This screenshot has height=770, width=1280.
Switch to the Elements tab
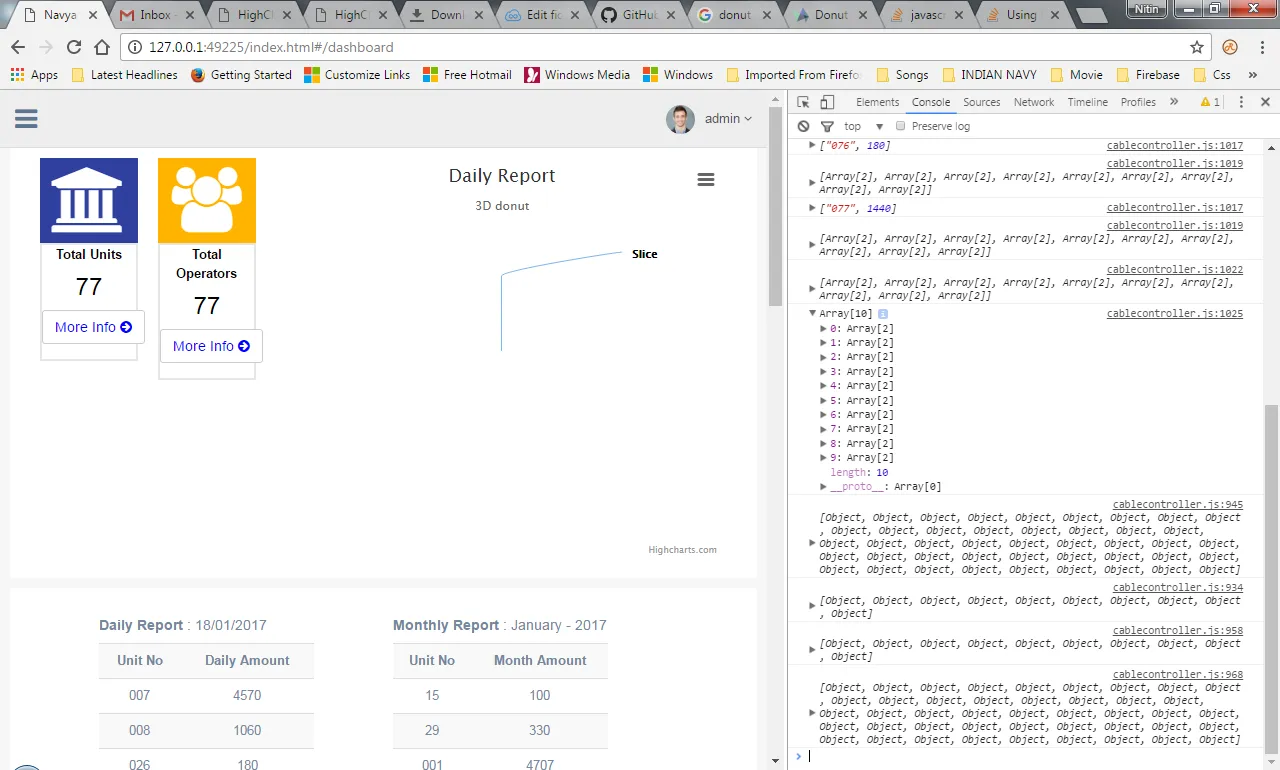(878, 102)
